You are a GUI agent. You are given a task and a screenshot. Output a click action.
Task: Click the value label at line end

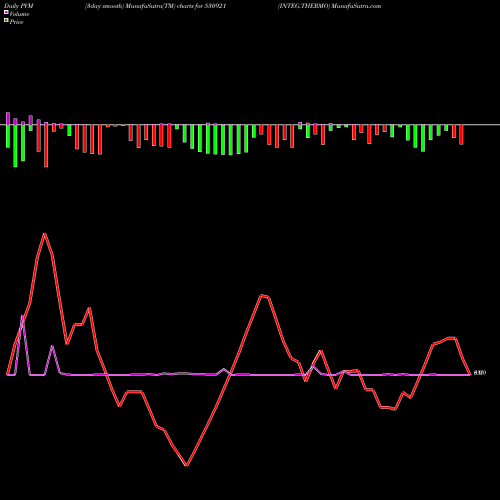pos(480,373)
